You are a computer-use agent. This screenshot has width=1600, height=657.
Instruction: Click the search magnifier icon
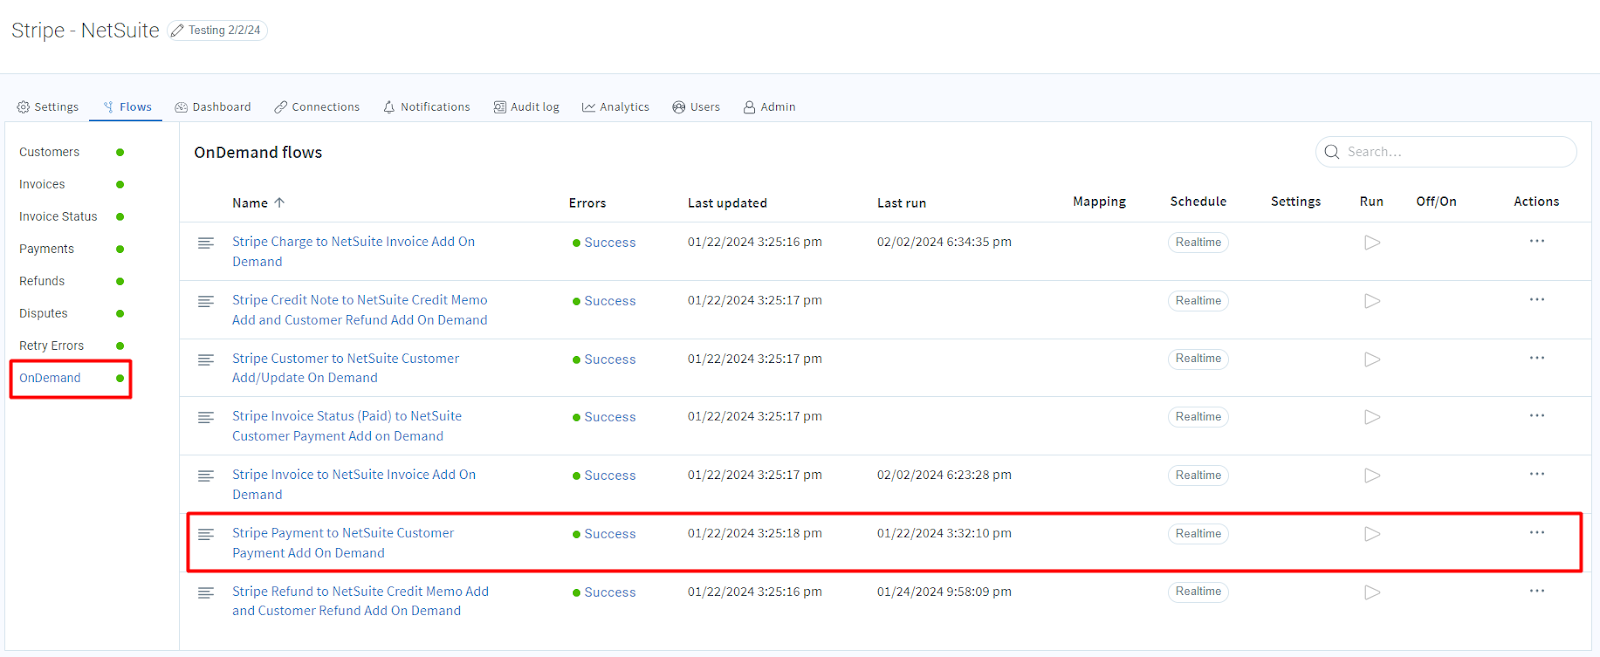tap(1332, 152)
